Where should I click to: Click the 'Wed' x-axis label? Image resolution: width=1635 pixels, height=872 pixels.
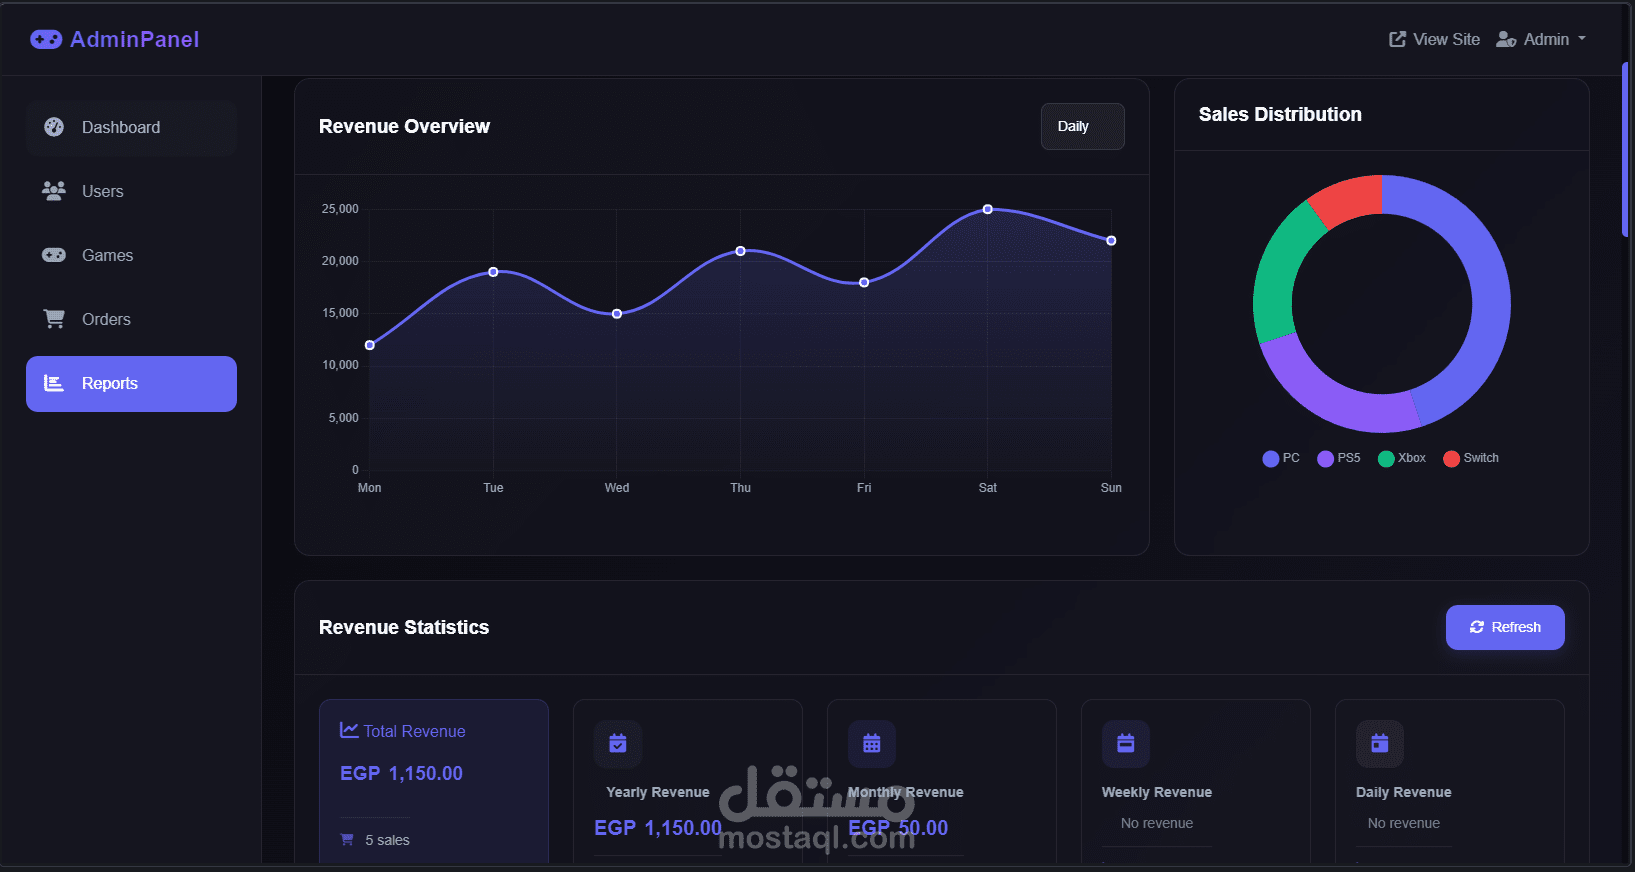617,488
